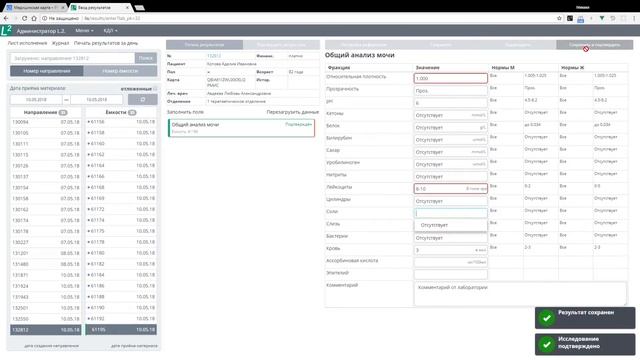Click 'Печать результатов' button above patient info
Image resolution: width=640 pixels, height=360 pixels.
click(204, 44)
